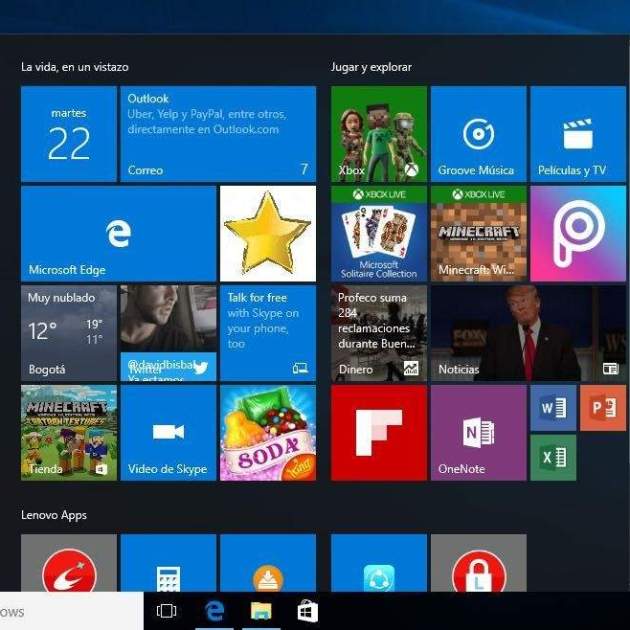Launch the Minecraft Xbox Live tile
The width and height of the screenshot is (630, 630).
[479, 233]
